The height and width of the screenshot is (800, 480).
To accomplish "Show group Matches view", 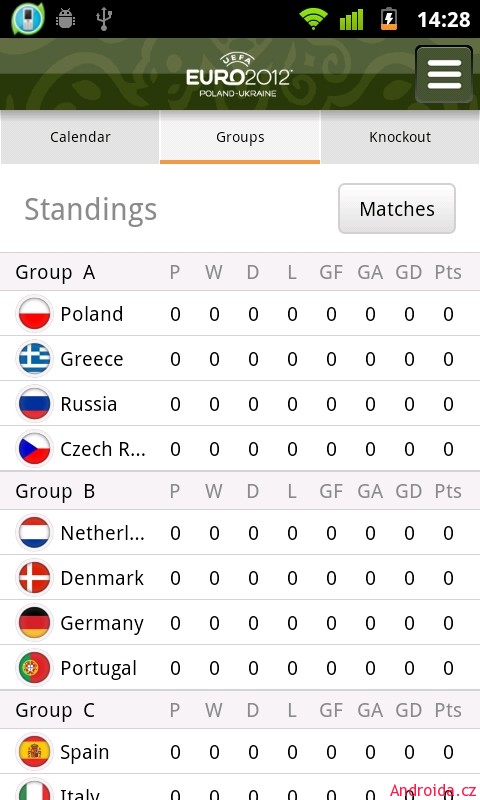I will (x=397, y=209).
